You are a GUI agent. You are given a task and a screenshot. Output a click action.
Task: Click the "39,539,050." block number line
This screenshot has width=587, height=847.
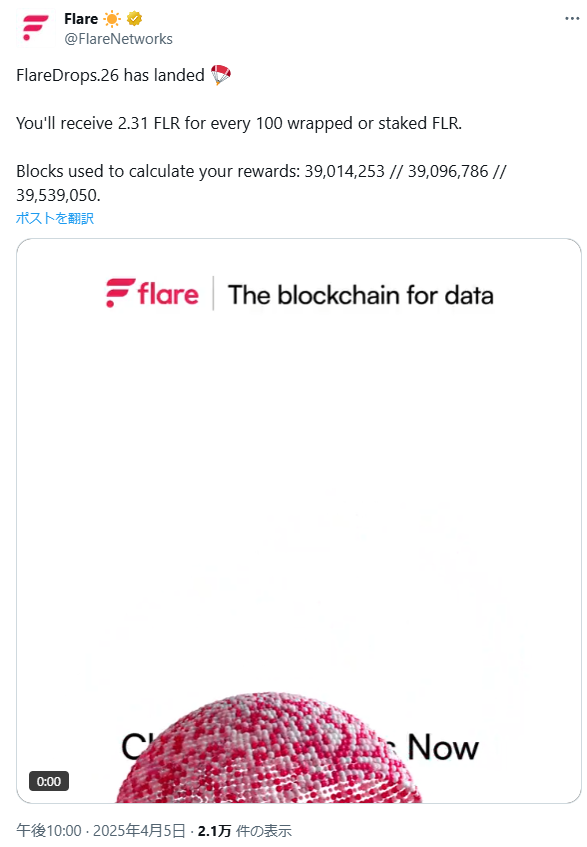[x=58, y=195]
